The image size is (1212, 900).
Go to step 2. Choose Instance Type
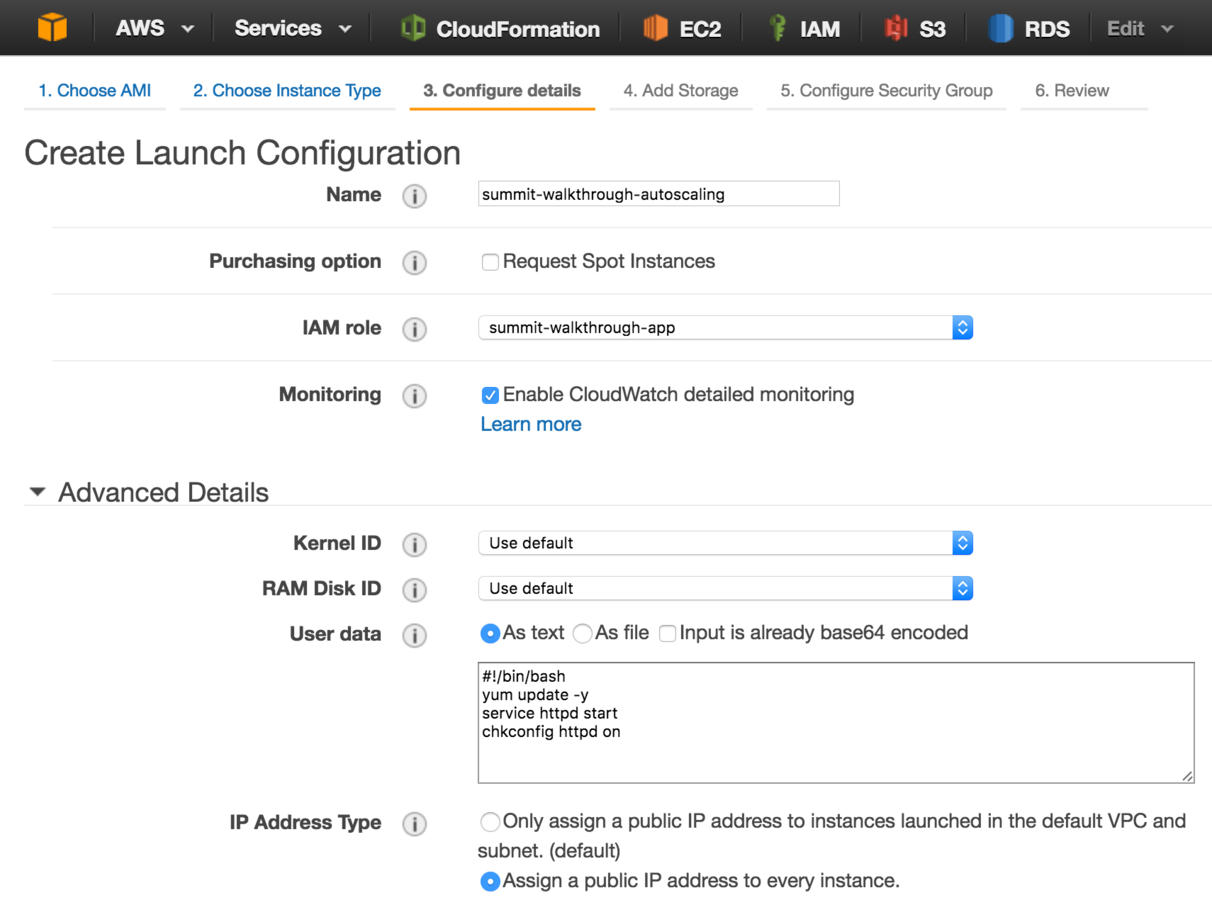tap(287, 90)
